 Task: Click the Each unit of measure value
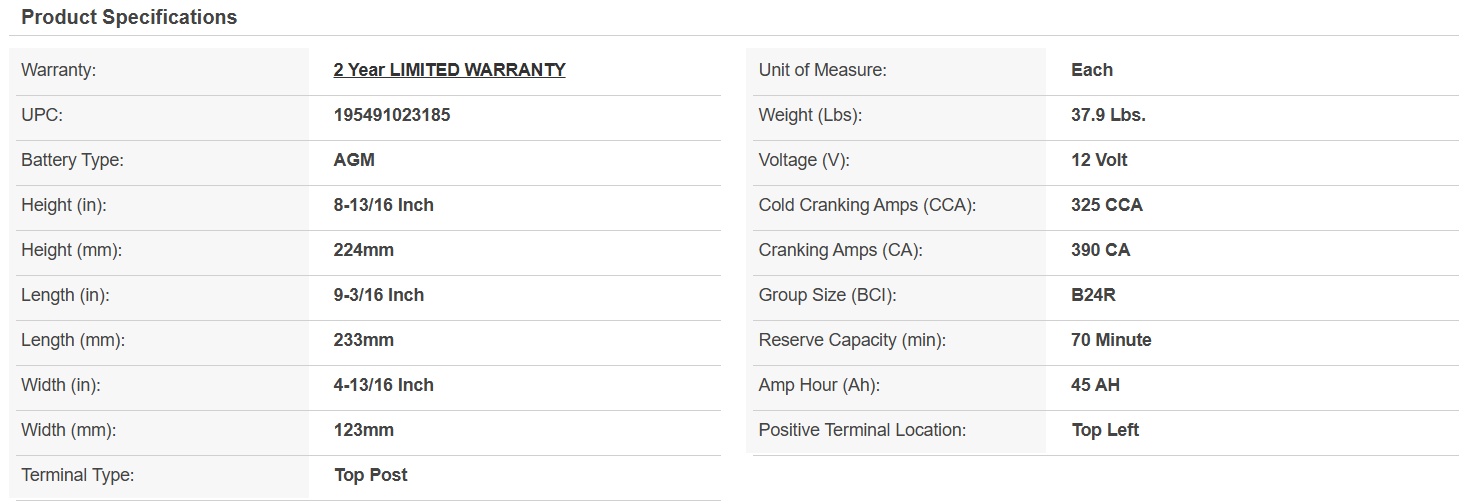pyautogui.click(x=1091, y=70)
